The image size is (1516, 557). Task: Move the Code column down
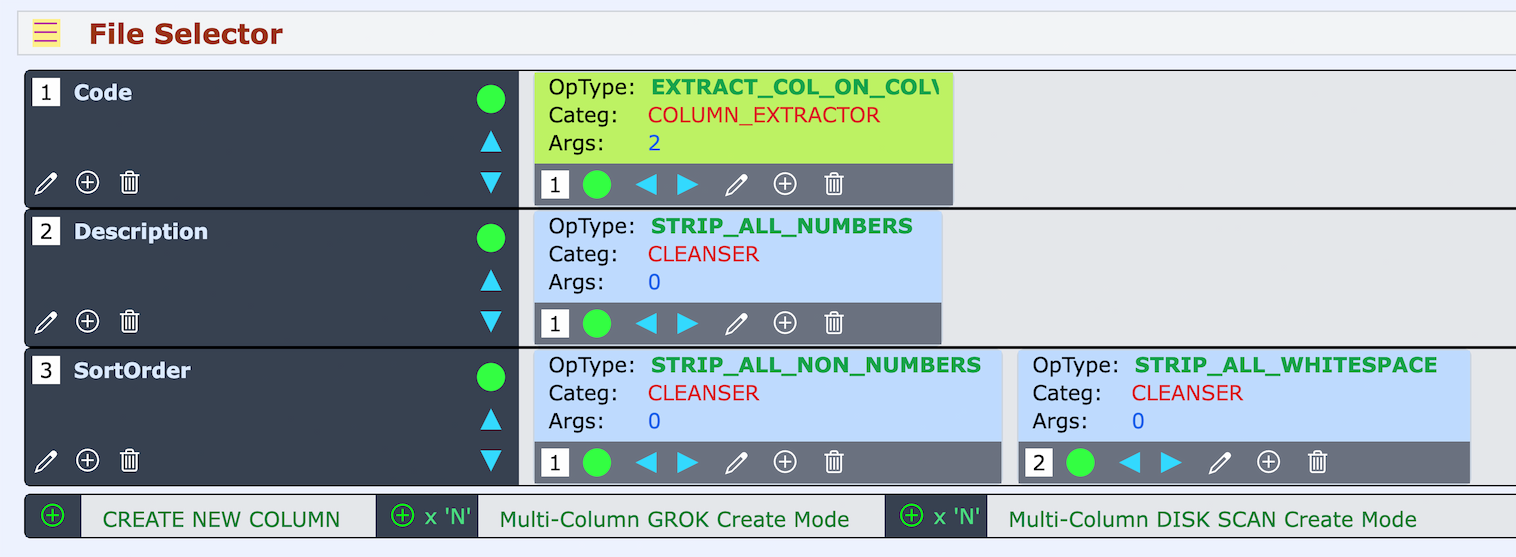pos(491,182)
